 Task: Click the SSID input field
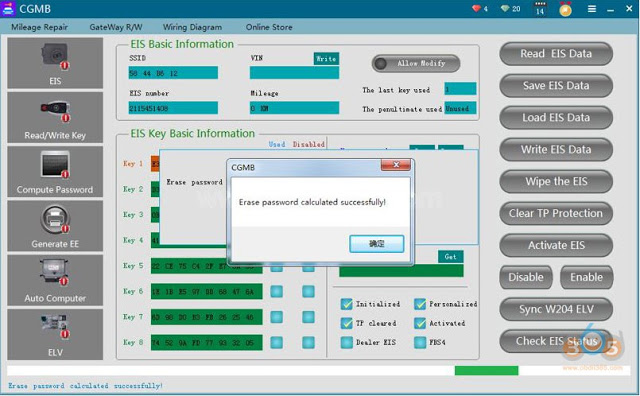(173, 73)
